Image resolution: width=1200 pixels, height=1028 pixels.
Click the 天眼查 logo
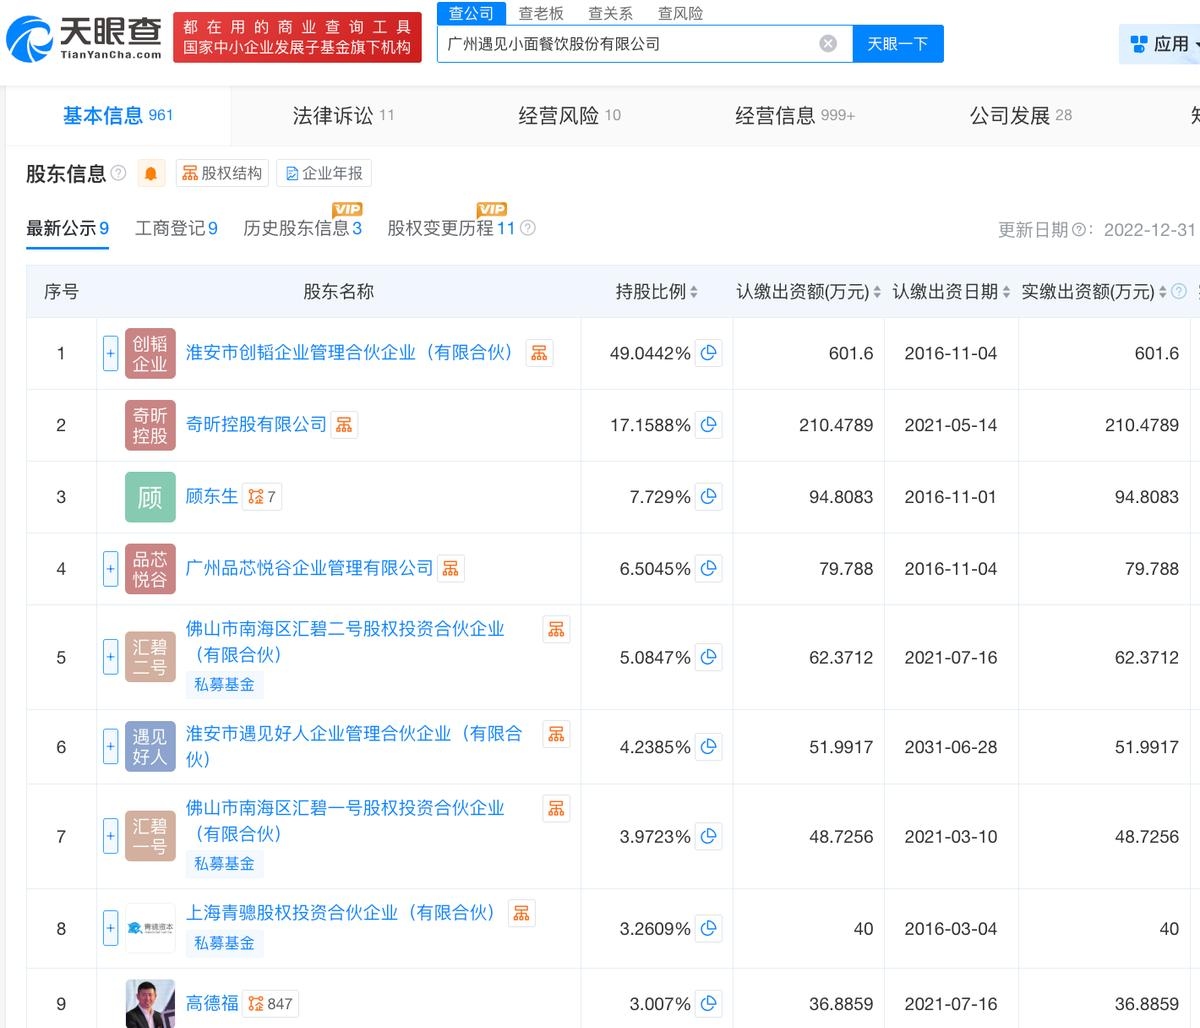pyautogui.click(x=84, y=36)
